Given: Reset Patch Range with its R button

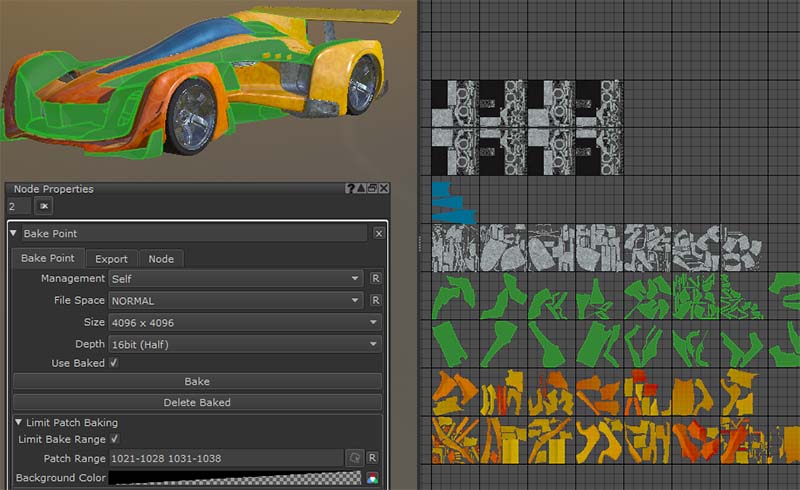Looking at the screenshot, I should tap(373, 458).
